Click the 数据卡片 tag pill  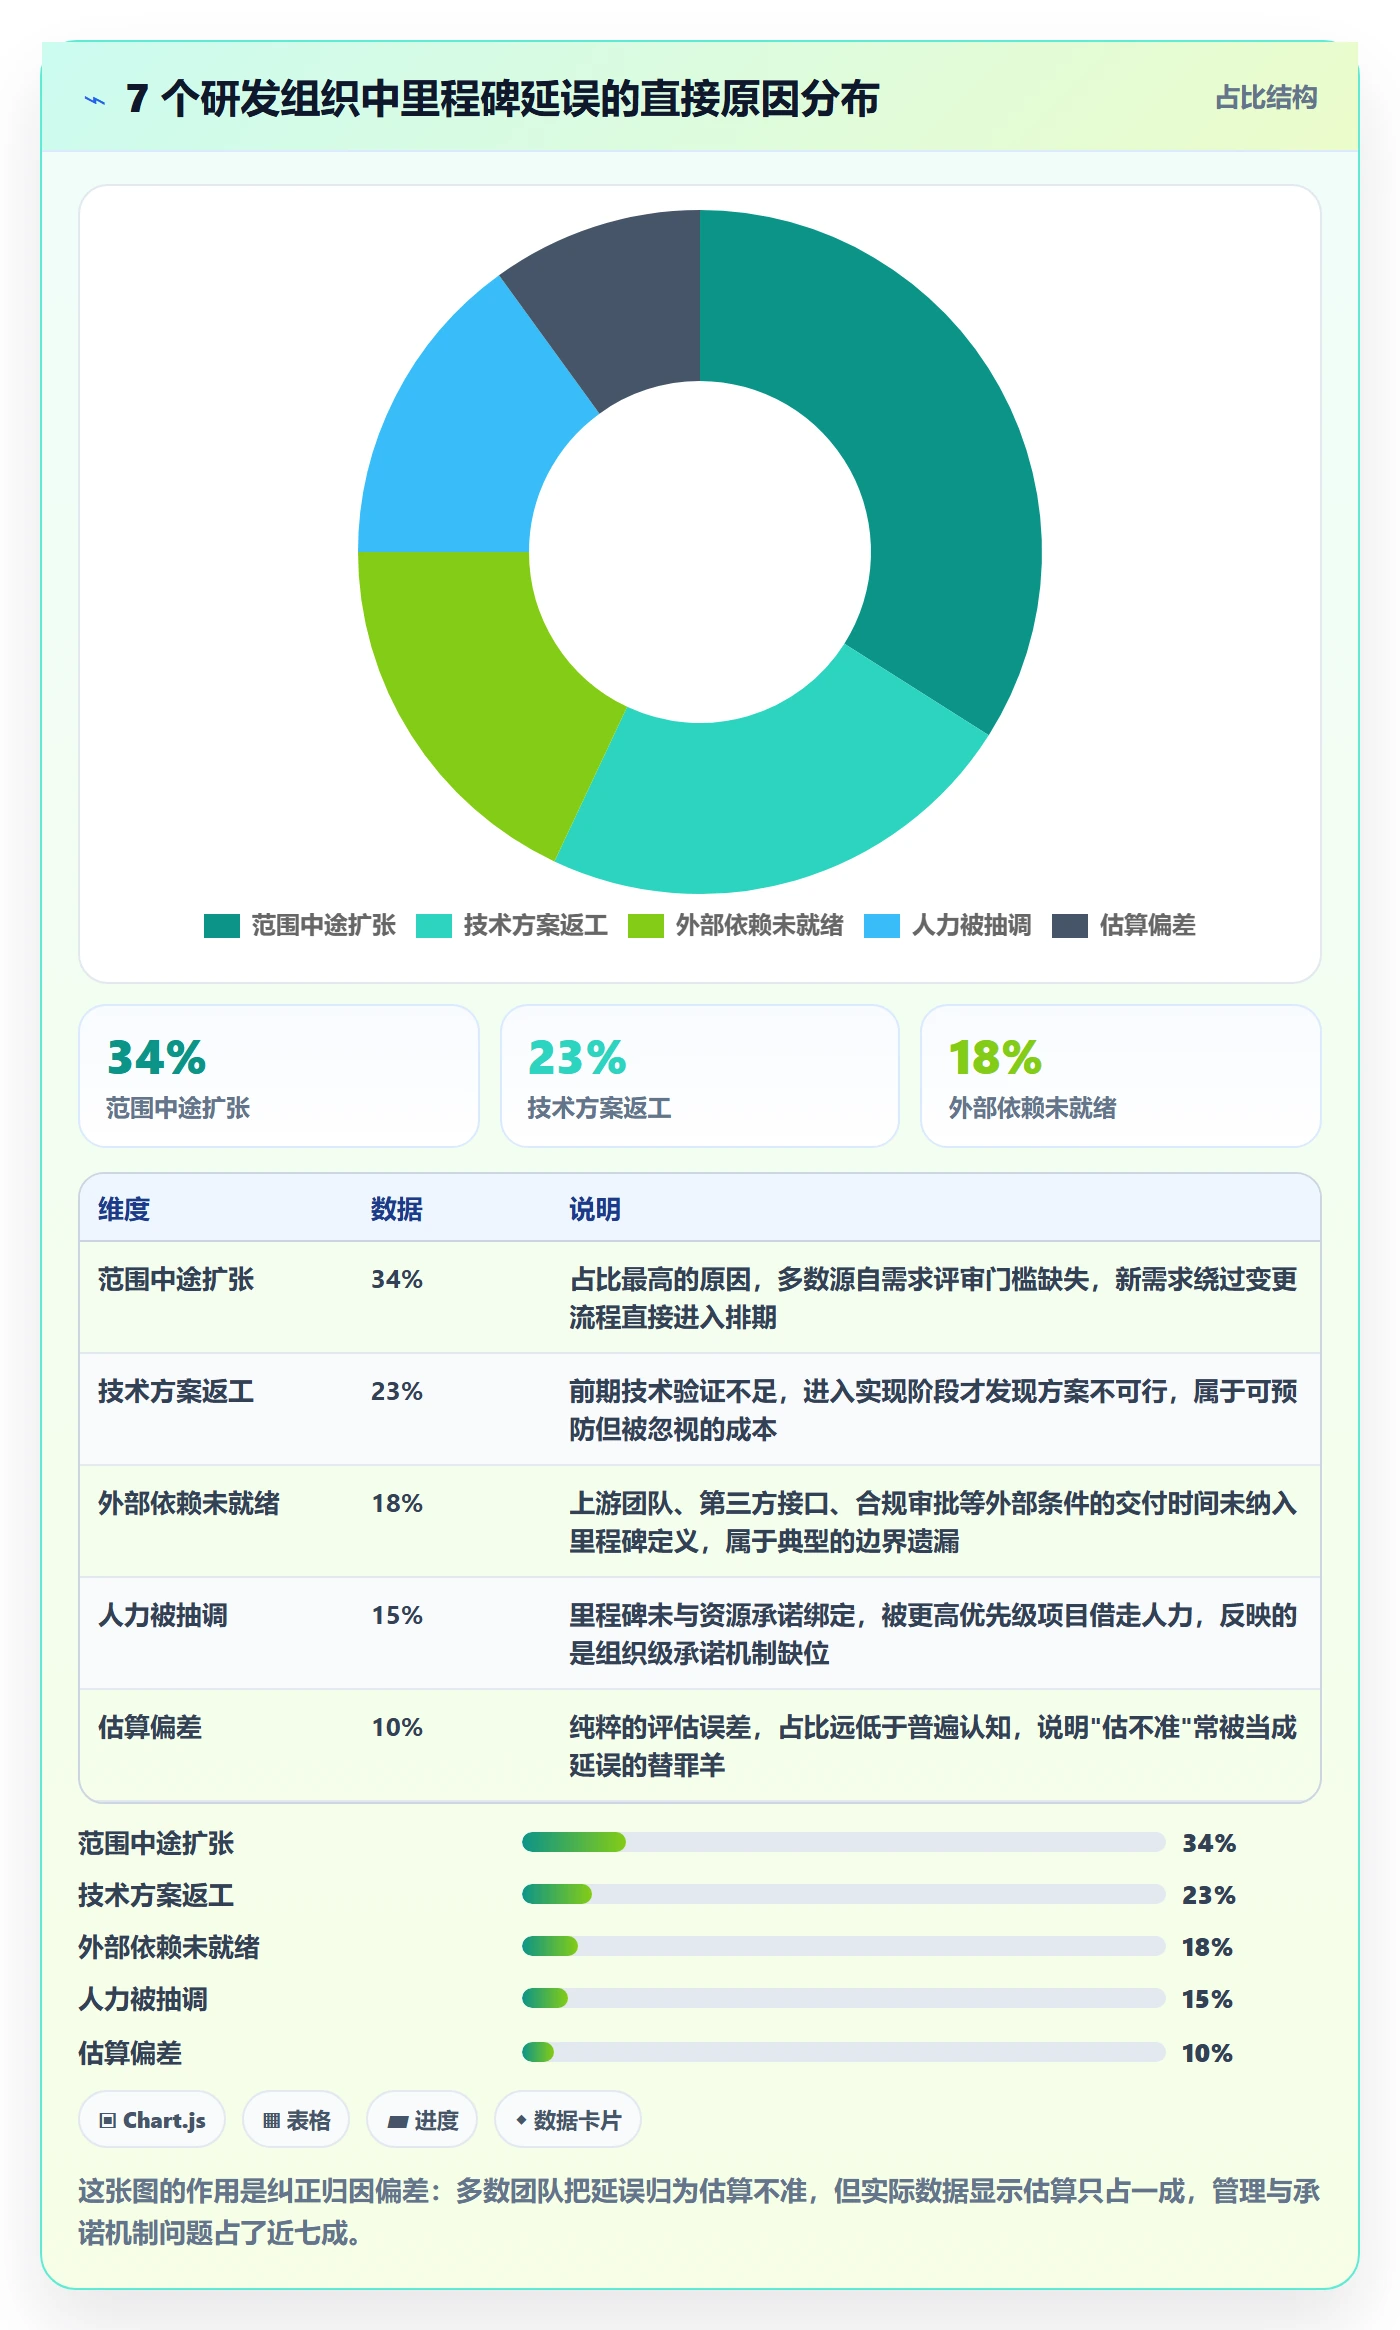pos(568,2120)
